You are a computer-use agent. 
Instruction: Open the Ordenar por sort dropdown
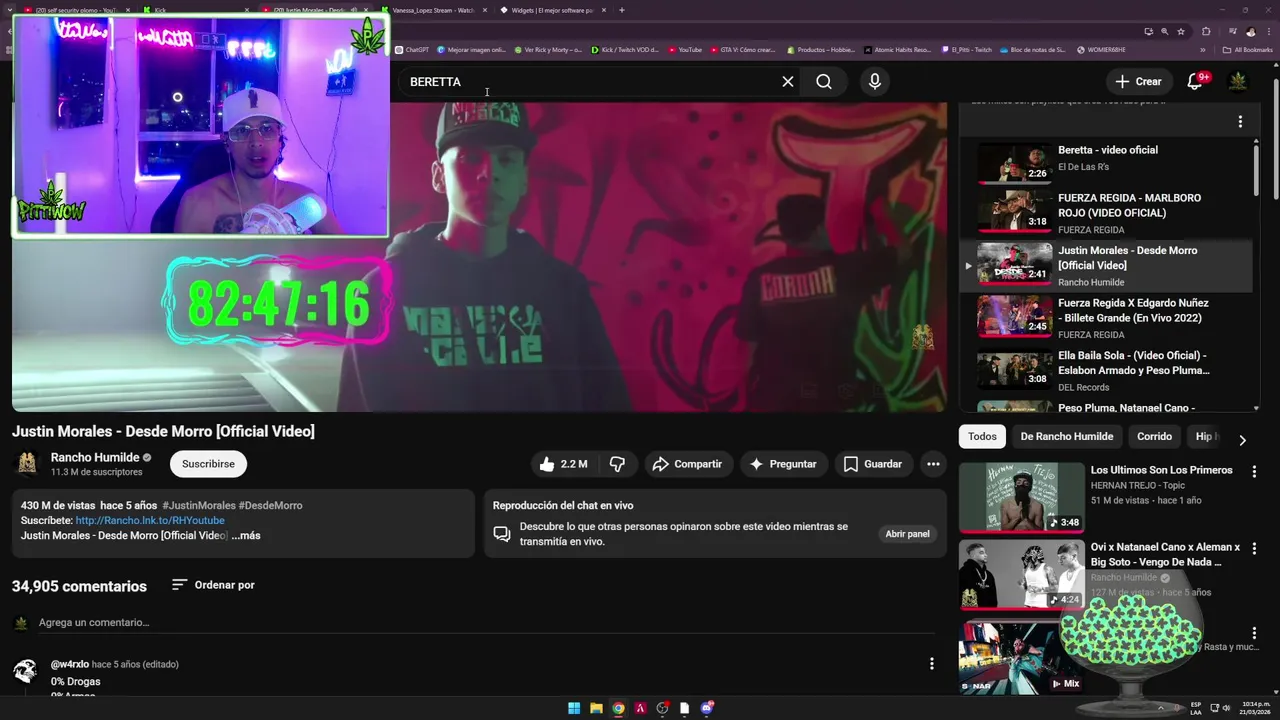coord(213,585)
